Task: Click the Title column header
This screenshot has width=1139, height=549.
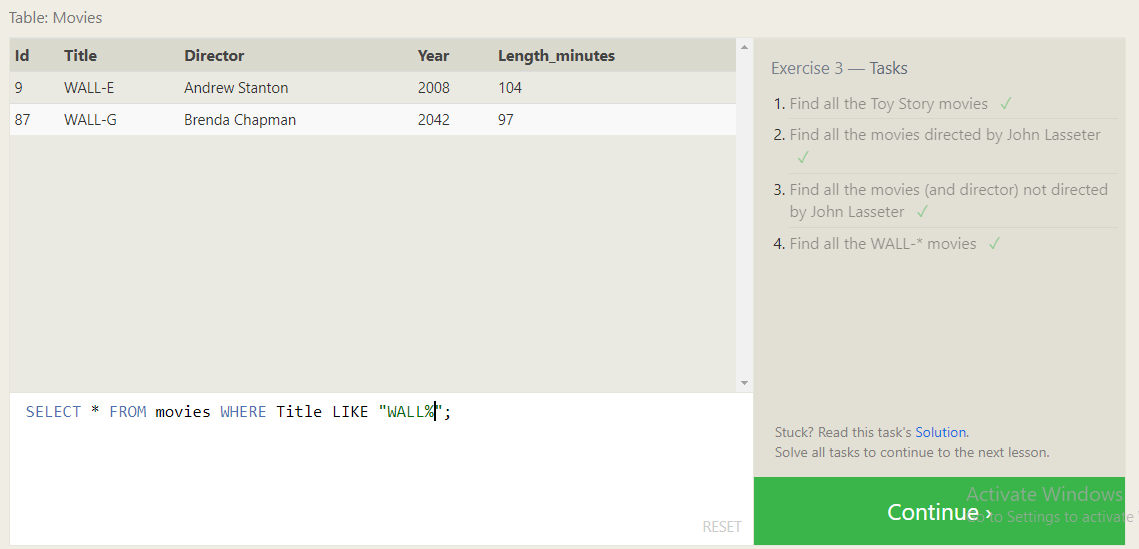Action: [80, 56]
